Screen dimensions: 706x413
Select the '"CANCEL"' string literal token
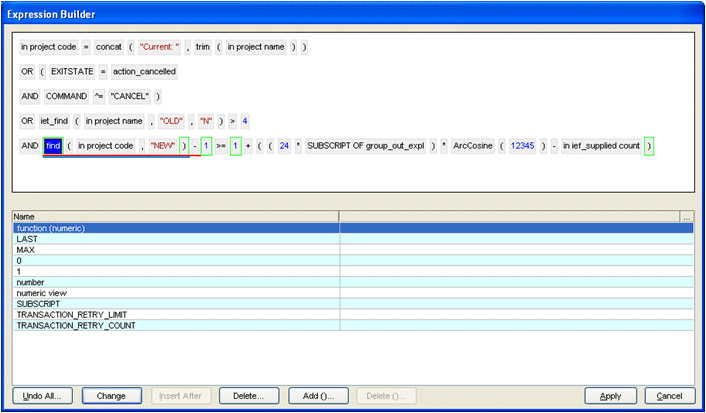(129, 97)
